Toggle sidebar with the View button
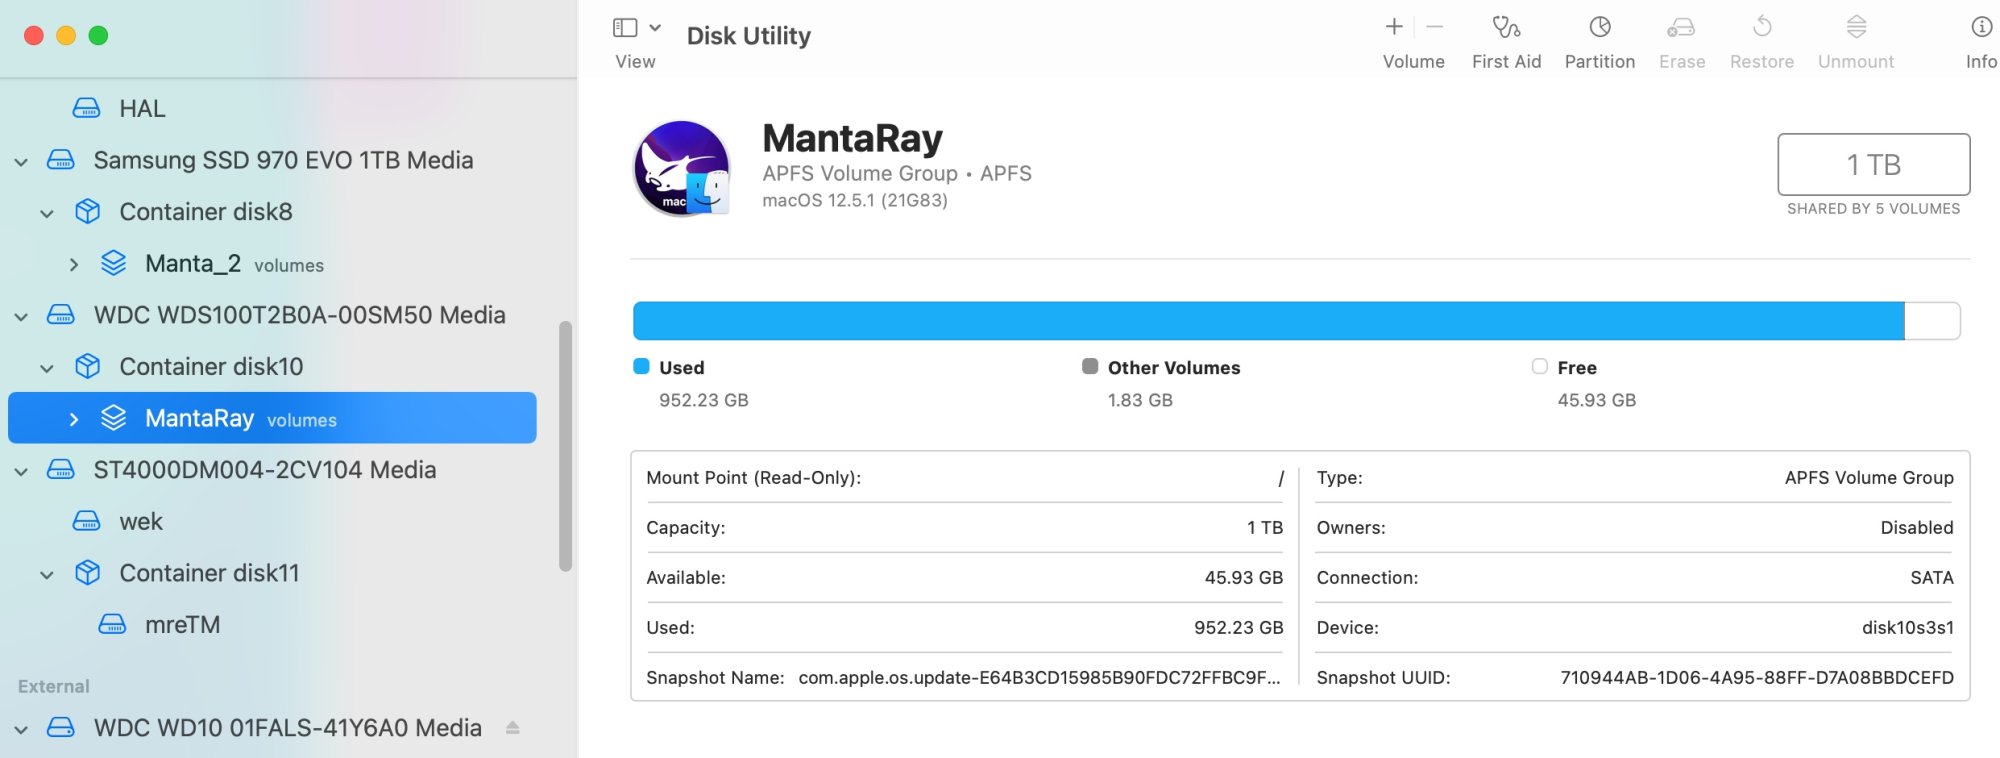Image resolution: width=2000 pixels, height=758 pixels. [625, 28]
